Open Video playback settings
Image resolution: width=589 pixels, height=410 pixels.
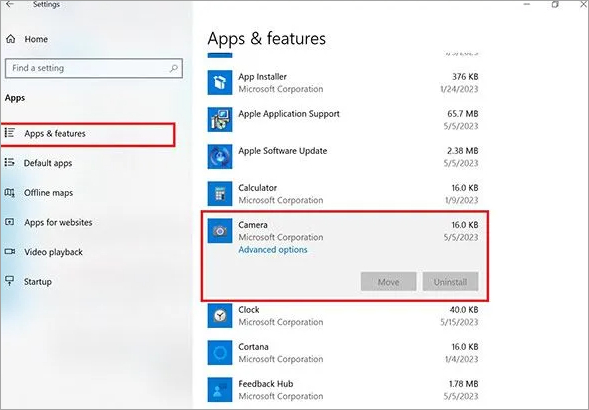click(x=53, y=252)
